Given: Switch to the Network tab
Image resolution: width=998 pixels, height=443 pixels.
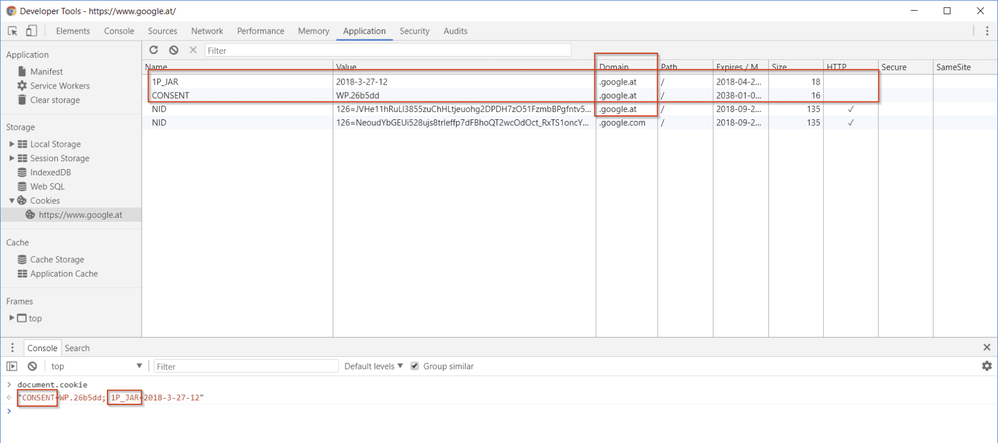Looking at the screenshot, I should [x=207, y=31].
